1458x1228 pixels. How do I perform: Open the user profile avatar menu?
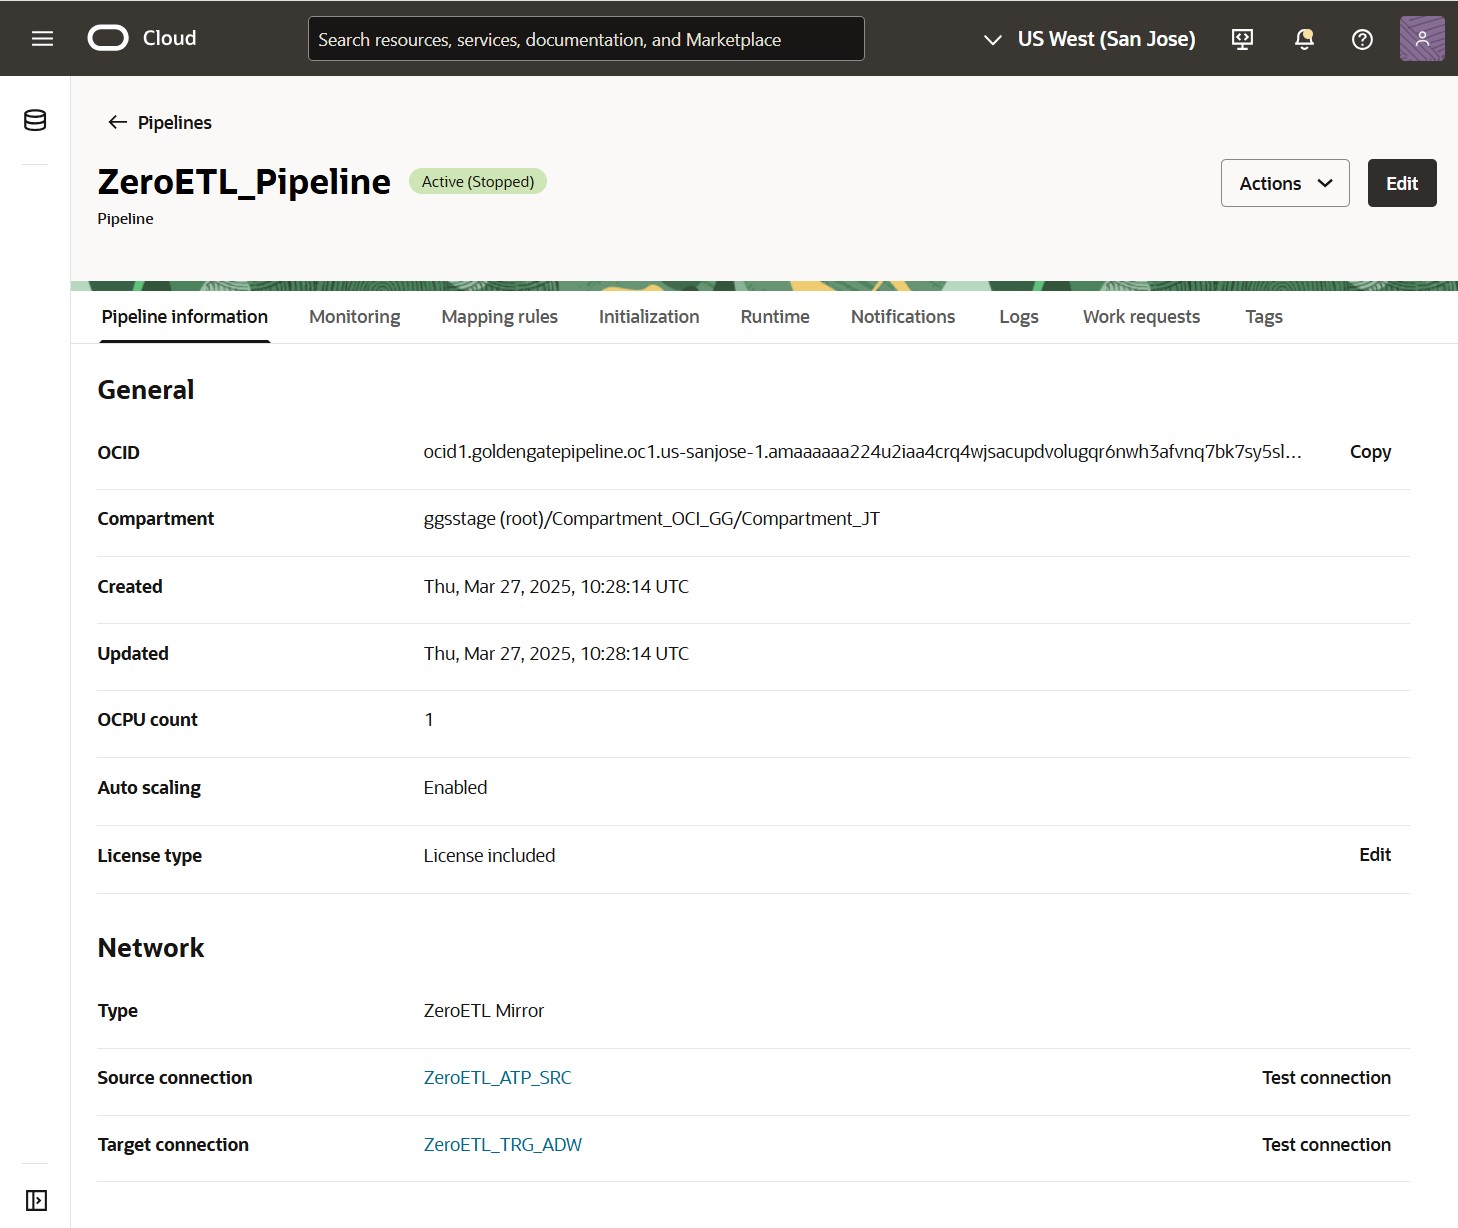pos(1421,38)
